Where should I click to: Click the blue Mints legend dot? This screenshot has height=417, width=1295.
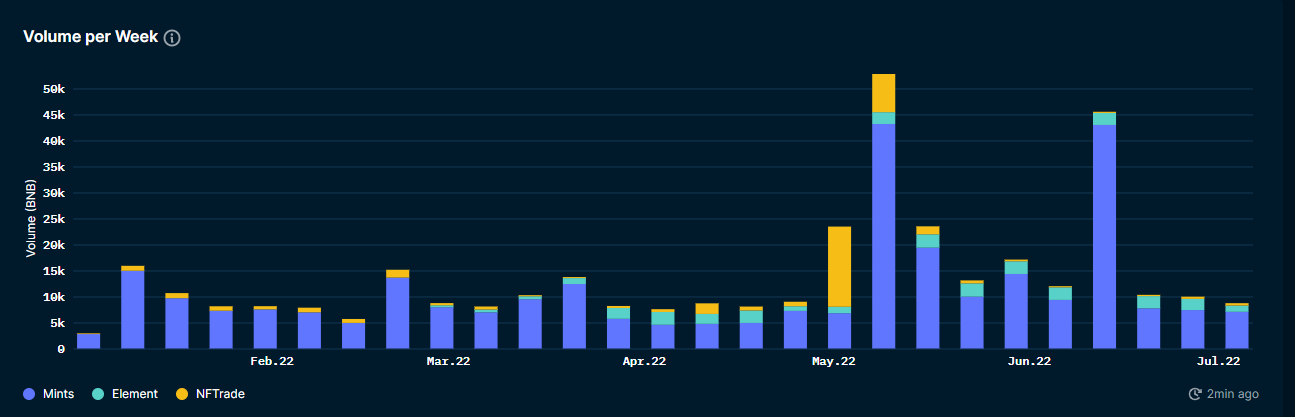click(31, 394)
